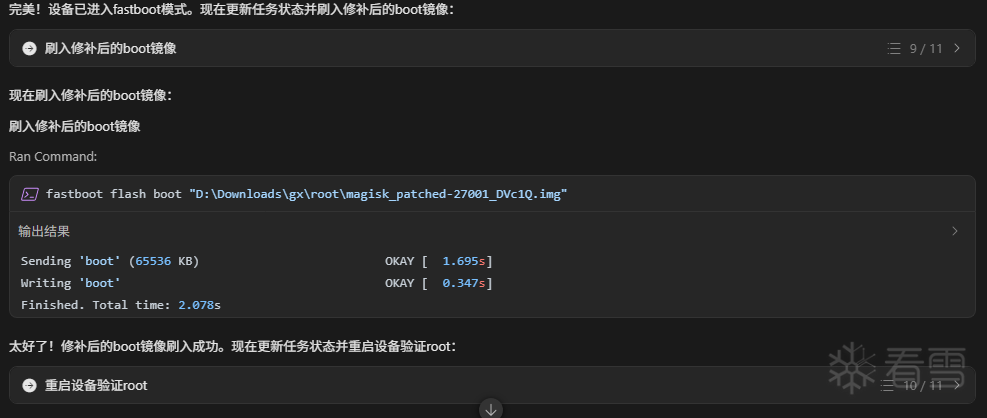Click the task list icon next to 9 / 11

(x=894, y=48)
